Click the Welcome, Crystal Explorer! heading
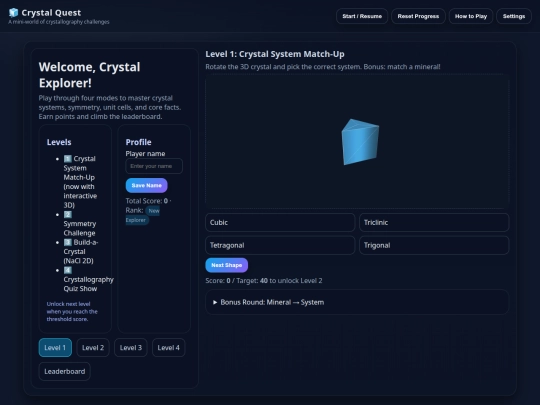 [x=90, y=75]
